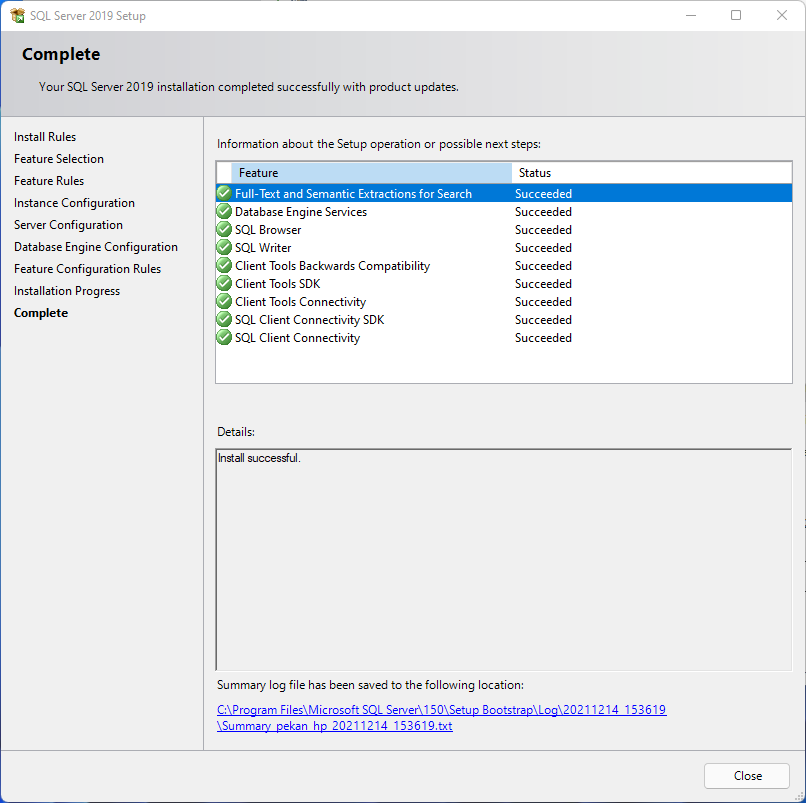806x803 pixels.
Task: Select Feature Configuration Rules step
Action: click(x=87, y=269)
